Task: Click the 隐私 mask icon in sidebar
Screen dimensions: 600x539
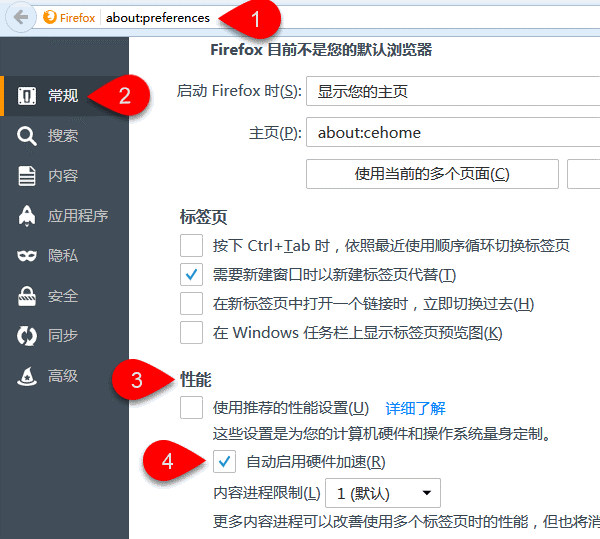Action: (27, 256)
